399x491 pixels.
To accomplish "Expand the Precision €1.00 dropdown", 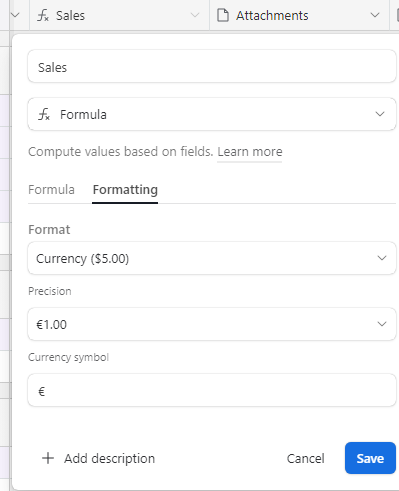I will 212,324.
